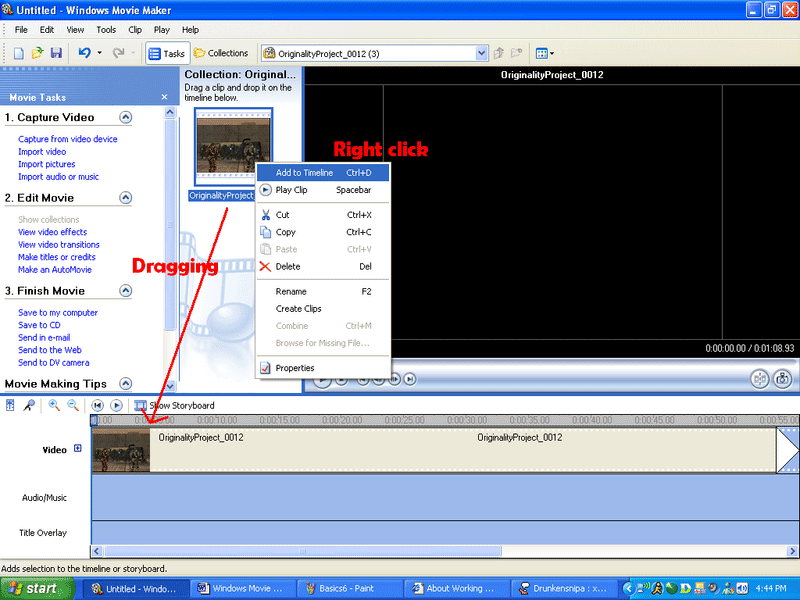The width and height of the screenshot is (800, 600).
Task: Zoom in on the timeline
Action: click(x=54, y=405)
